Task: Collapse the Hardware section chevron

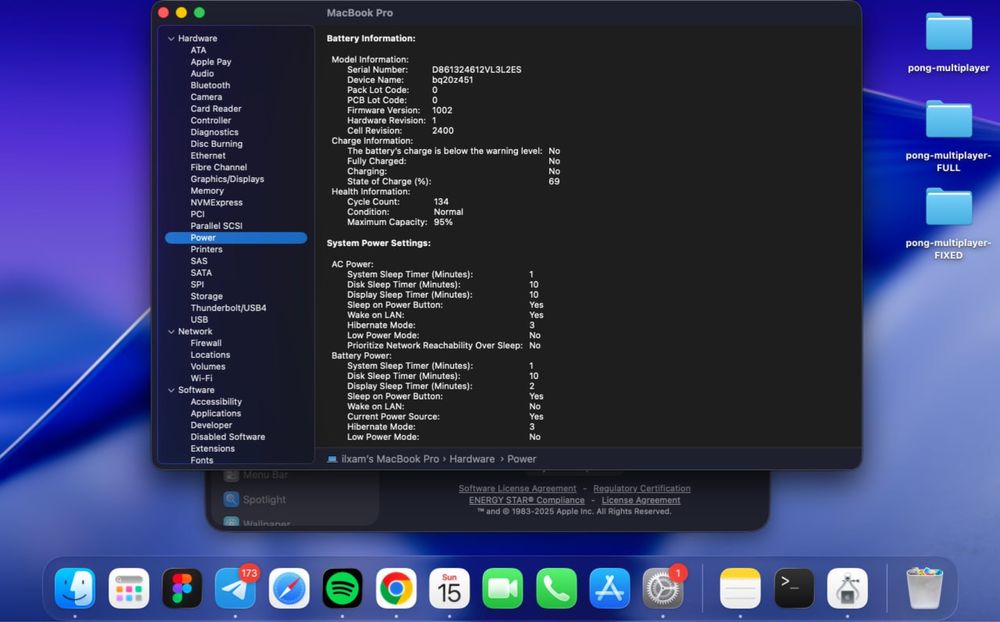Action: [x=171, y=39]
